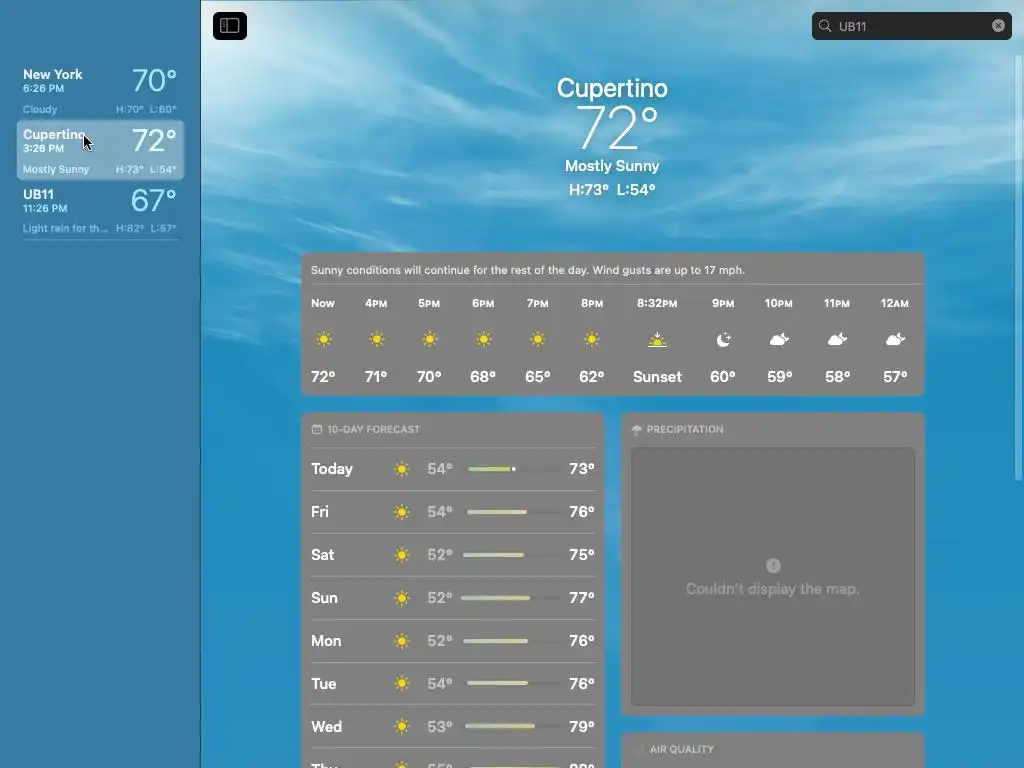Click the 60° temperature under 9PM

pos(723,377)
